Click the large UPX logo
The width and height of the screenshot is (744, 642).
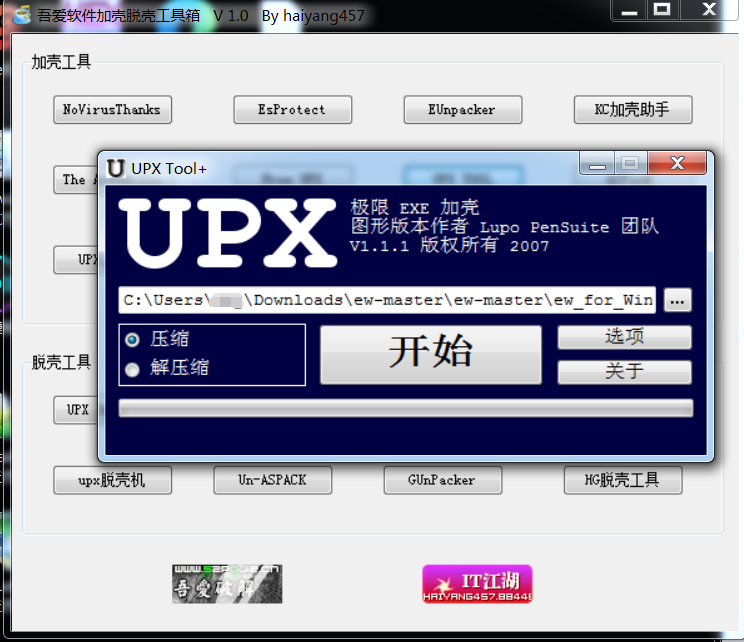click(228, 233)
